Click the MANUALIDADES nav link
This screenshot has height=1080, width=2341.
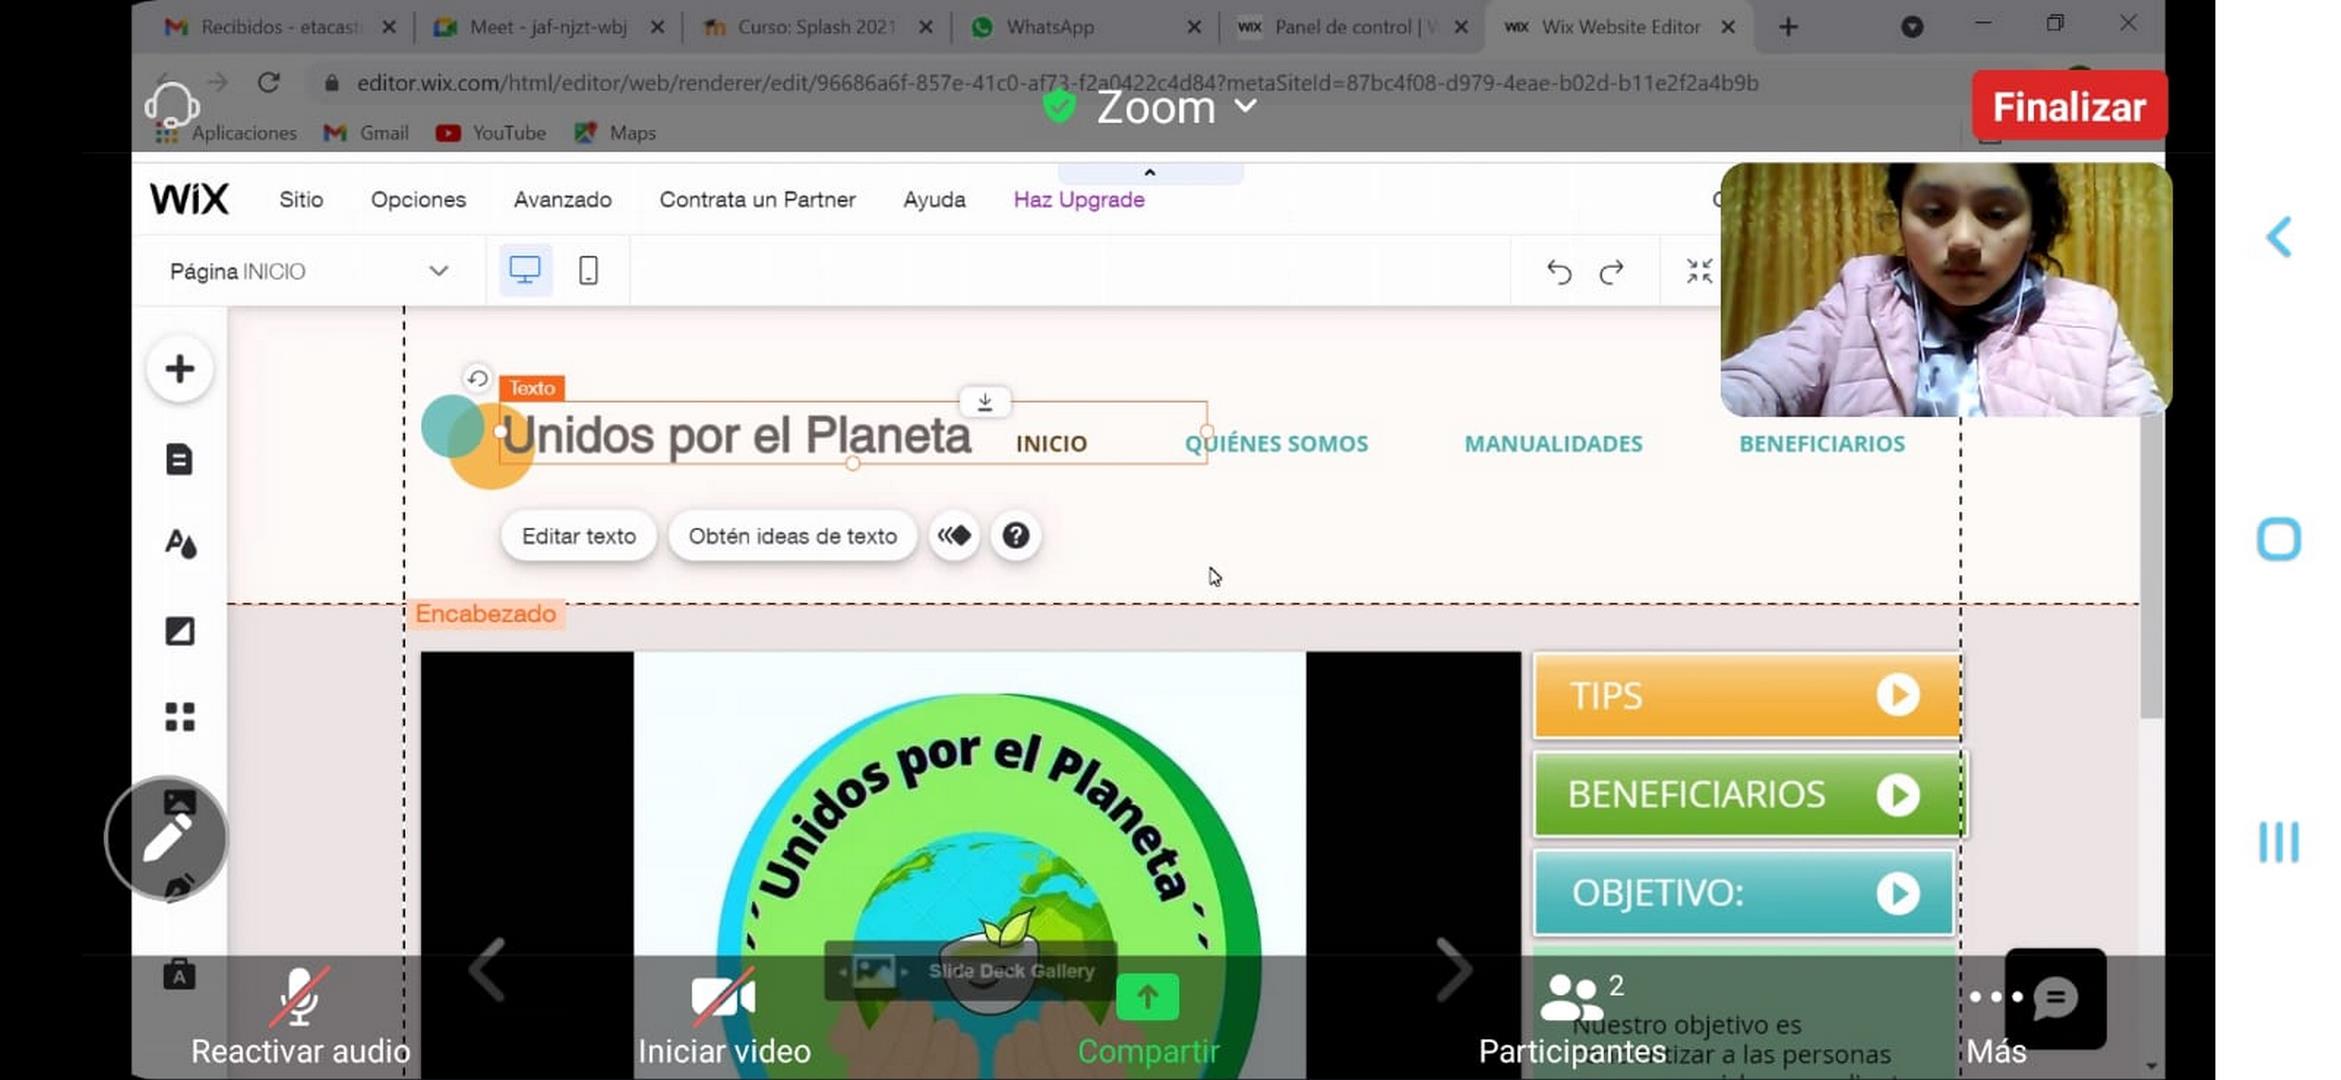(x=1553, y=444)
